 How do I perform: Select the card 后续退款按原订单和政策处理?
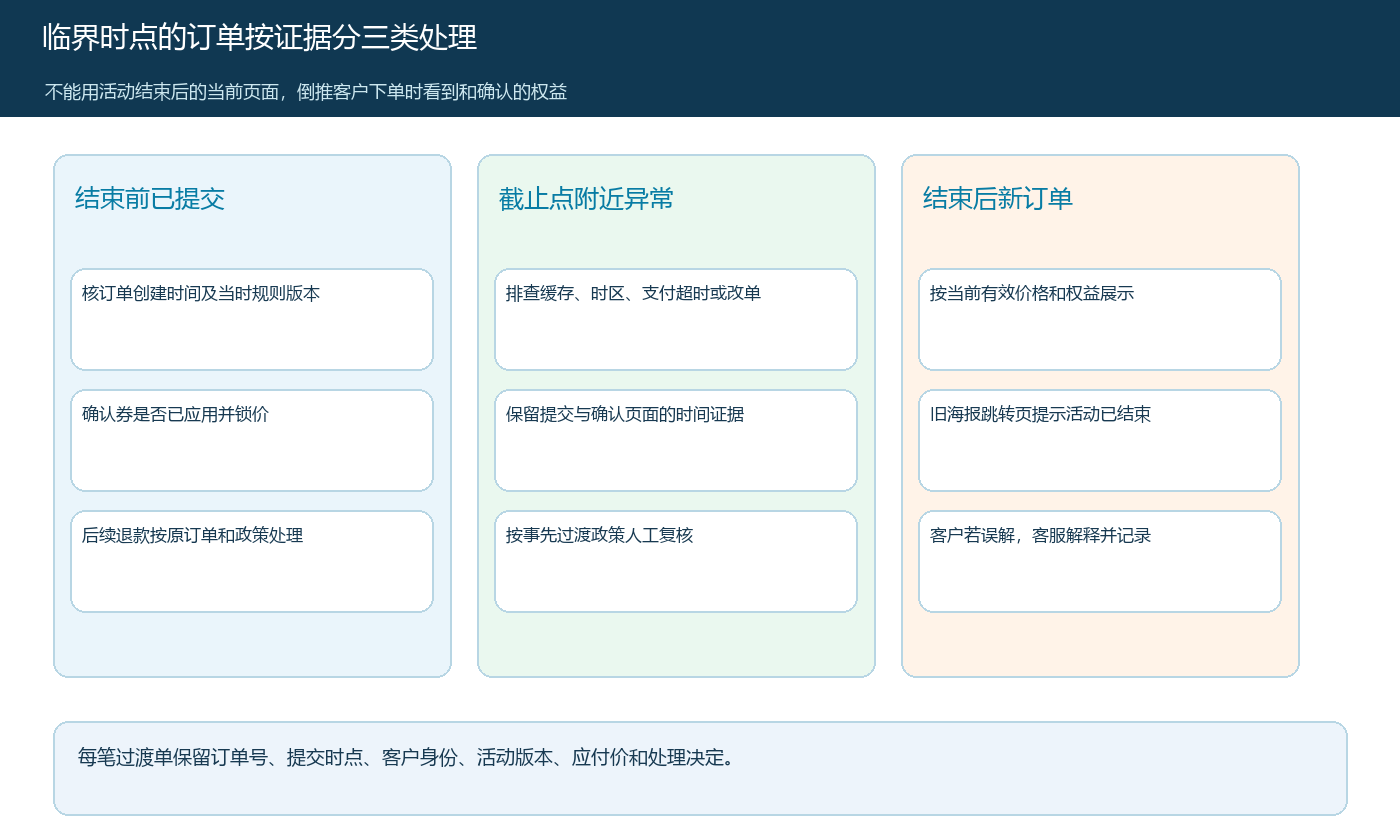coord(252,561)
